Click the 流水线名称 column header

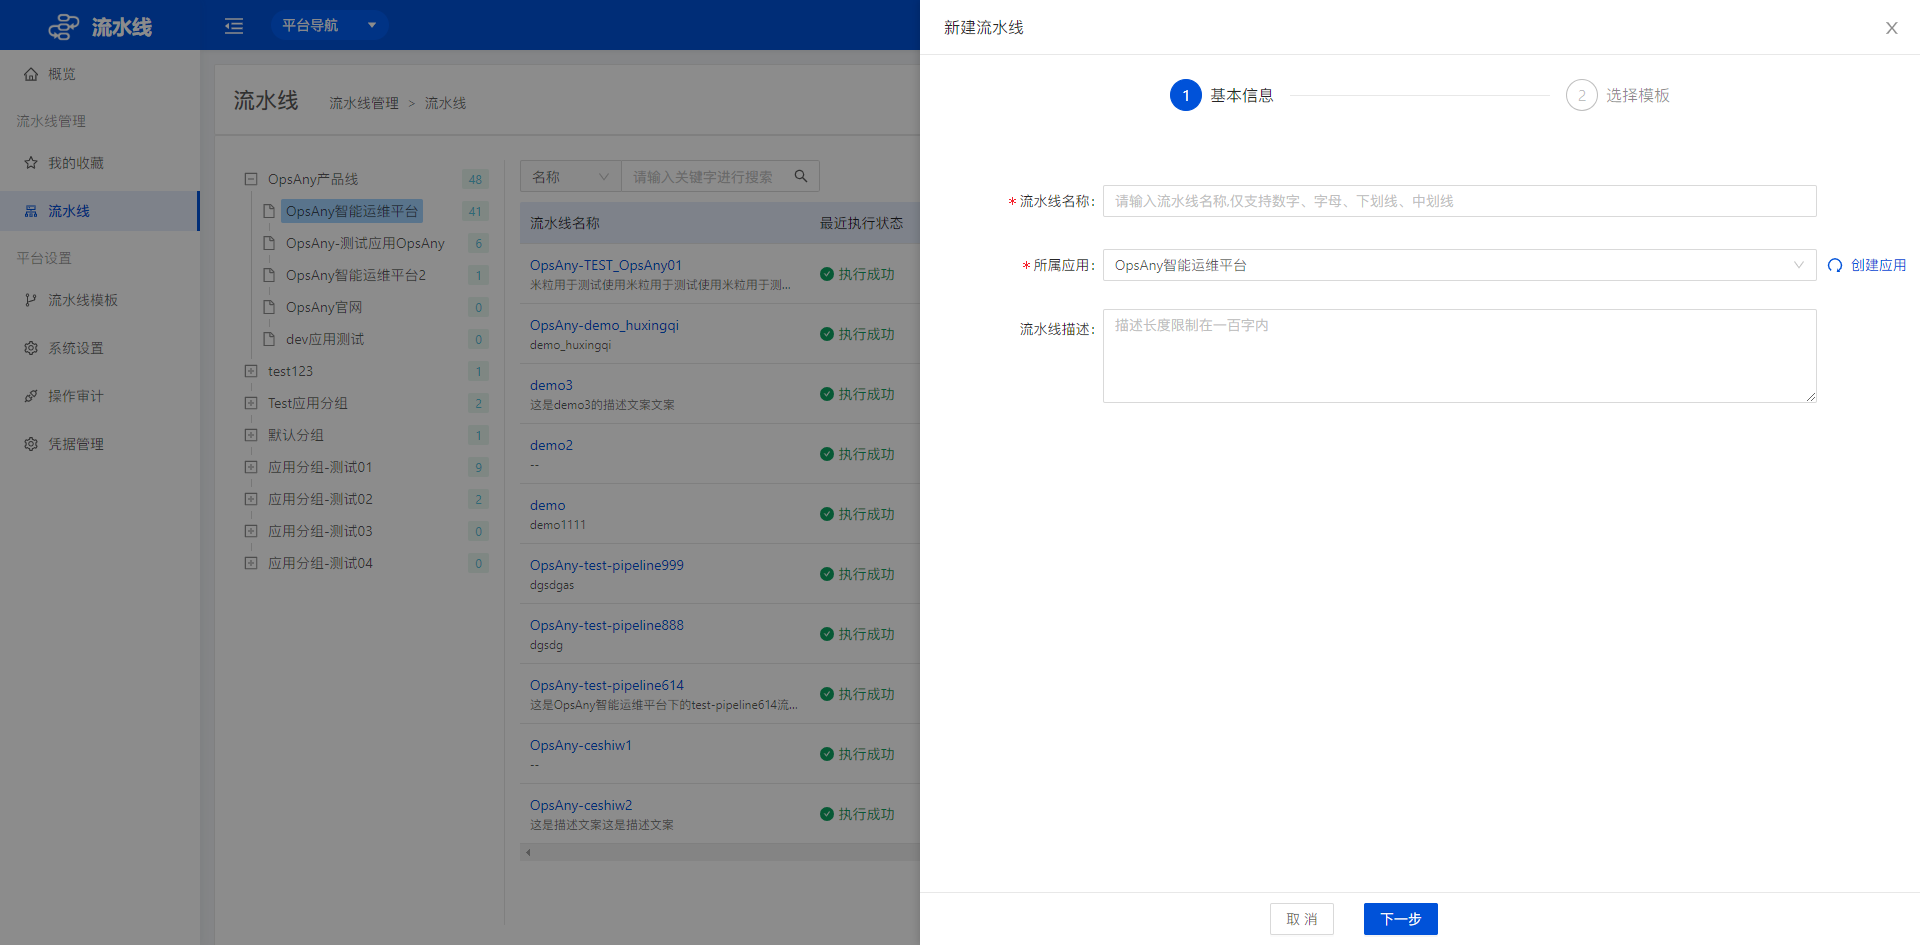(x=565, y=223)
